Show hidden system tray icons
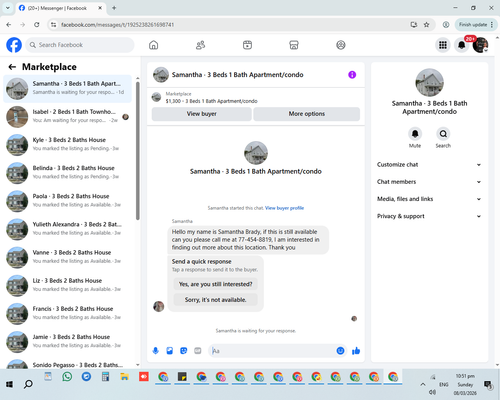 423,384
